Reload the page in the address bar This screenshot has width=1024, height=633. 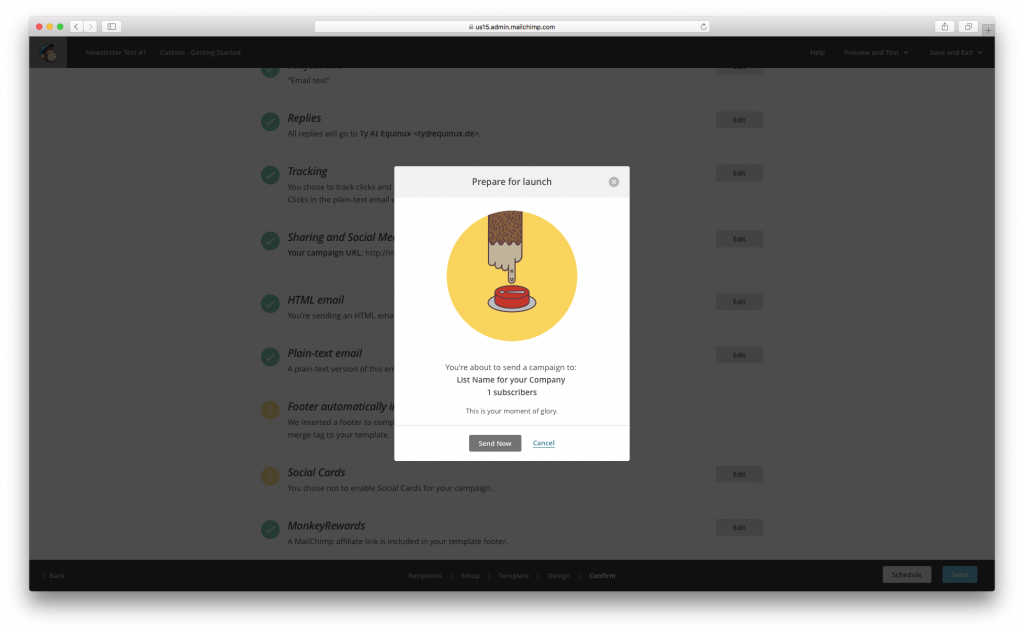click(703, 27)
